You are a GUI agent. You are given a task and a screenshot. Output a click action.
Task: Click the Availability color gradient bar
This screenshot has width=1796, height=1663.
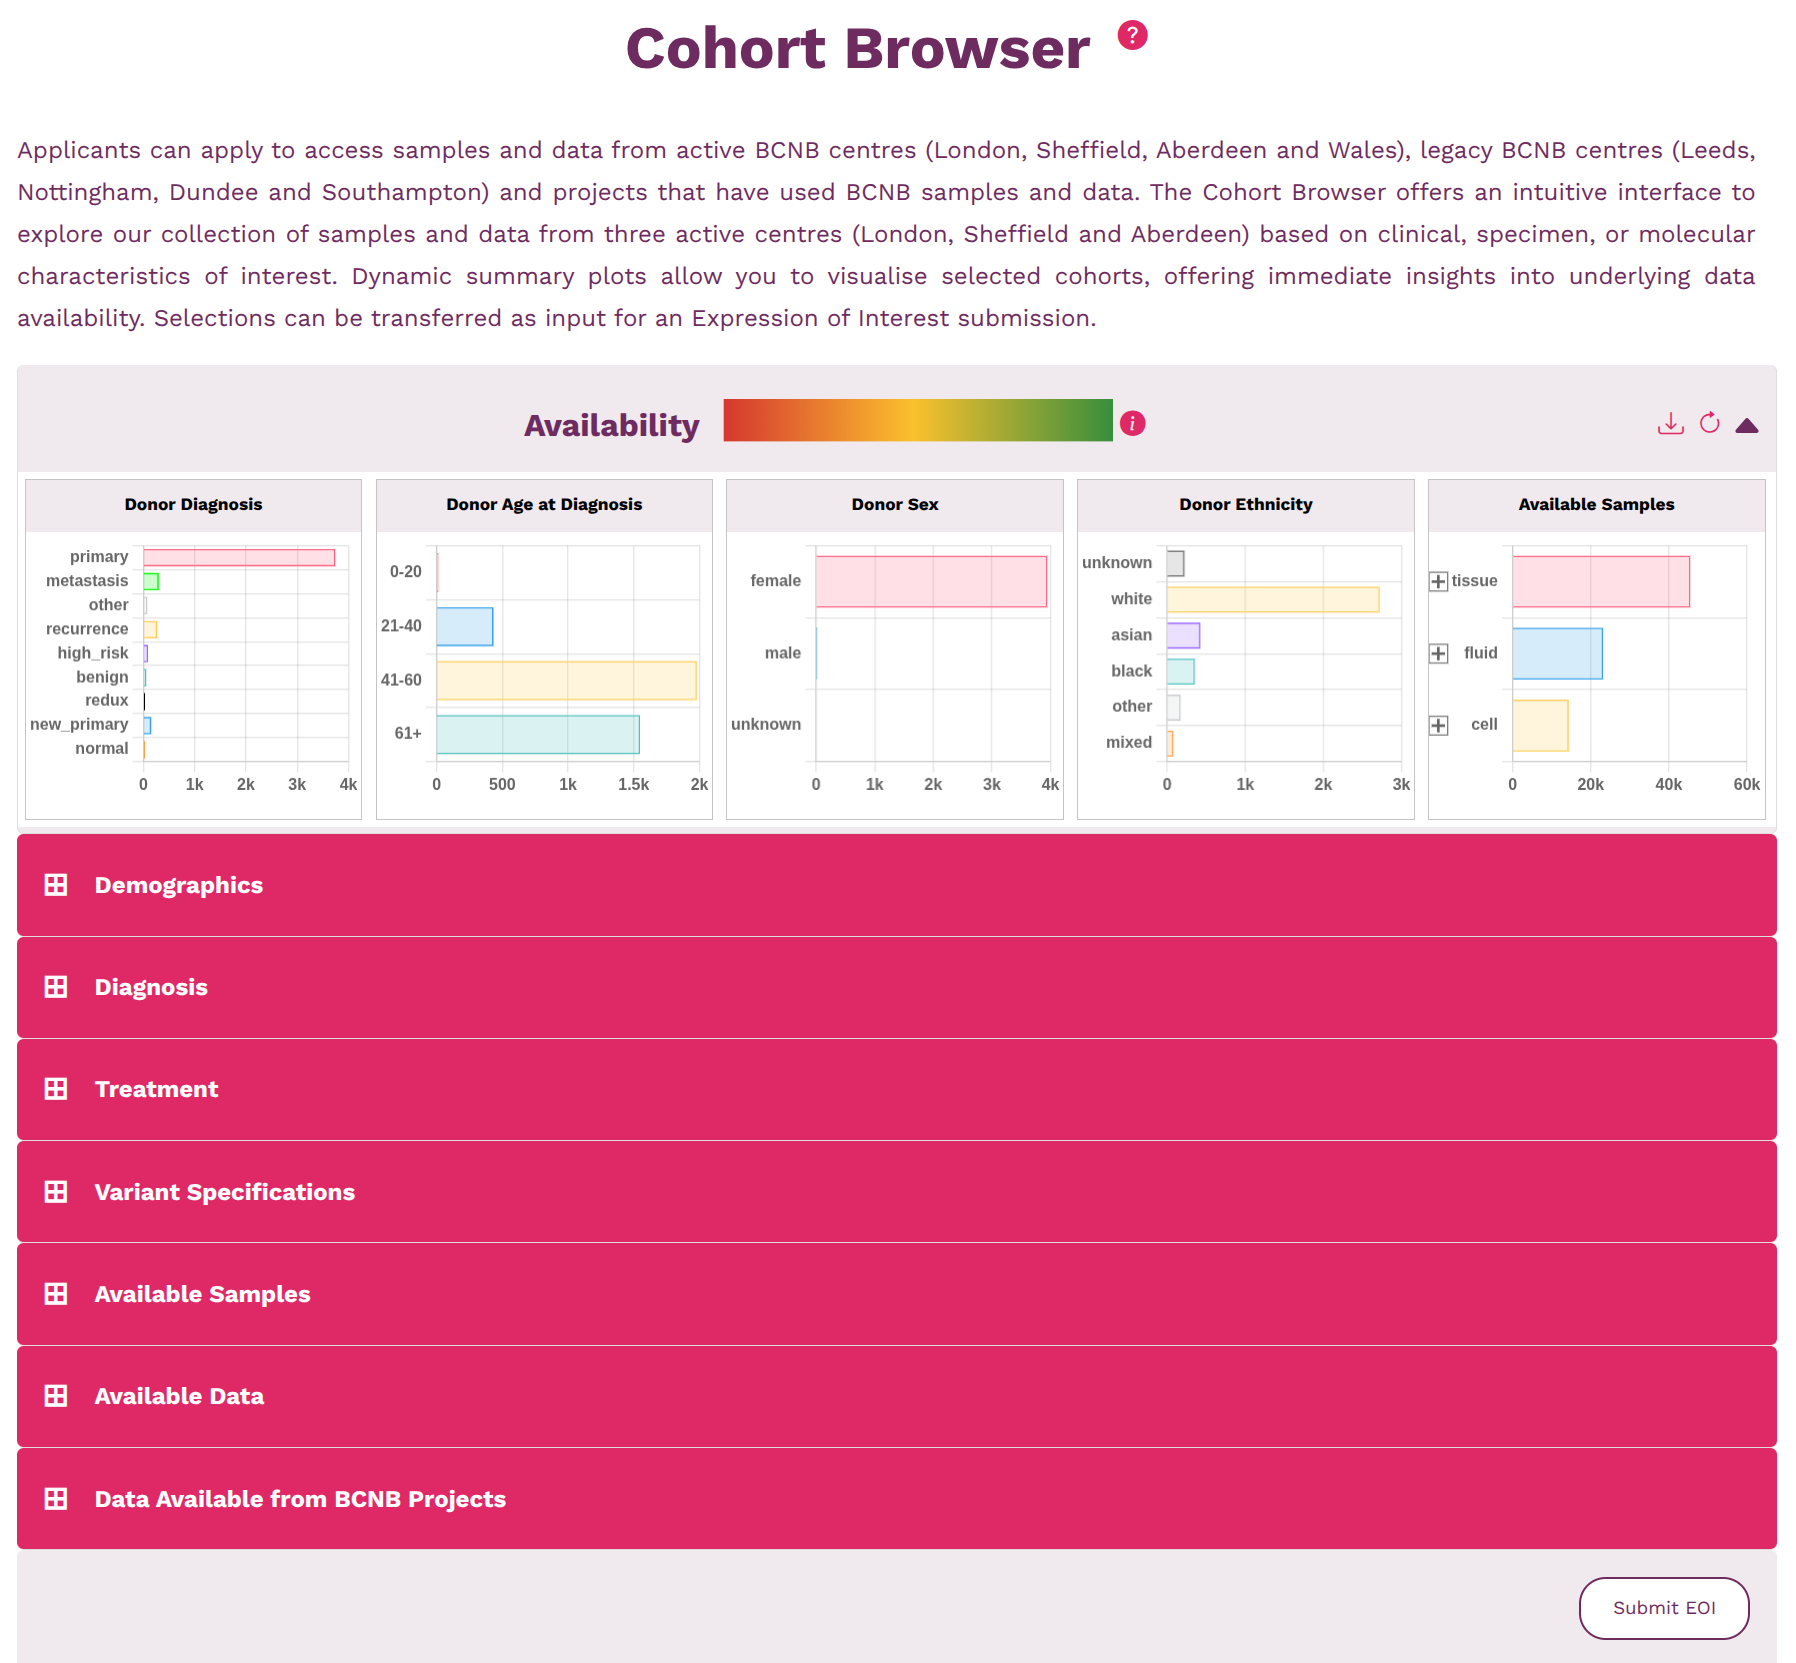(917, 419)
